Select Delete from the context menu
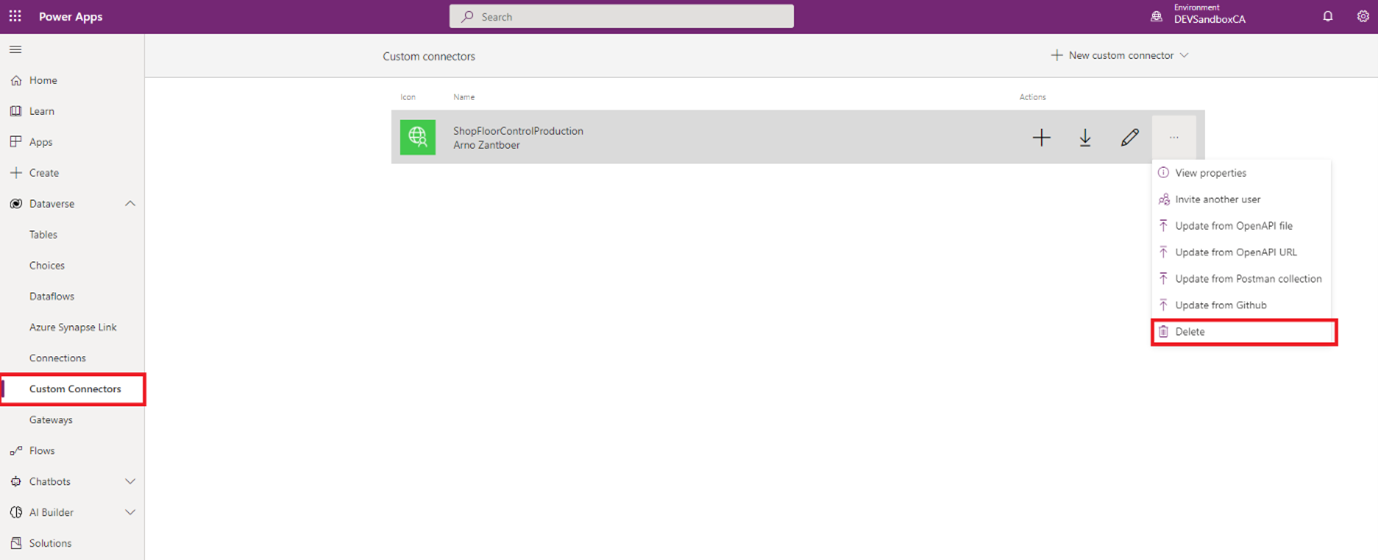The image size is (1378, 560). [1190, 332]
